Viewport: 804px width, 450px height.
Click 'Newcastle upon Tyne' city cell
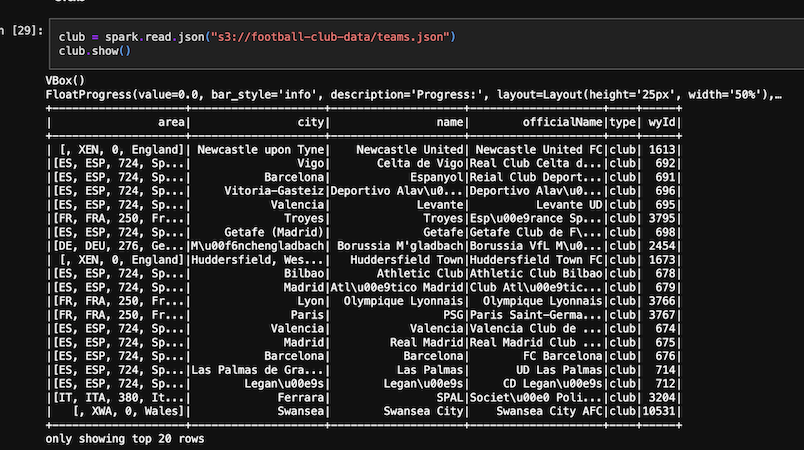click(260, 150)
